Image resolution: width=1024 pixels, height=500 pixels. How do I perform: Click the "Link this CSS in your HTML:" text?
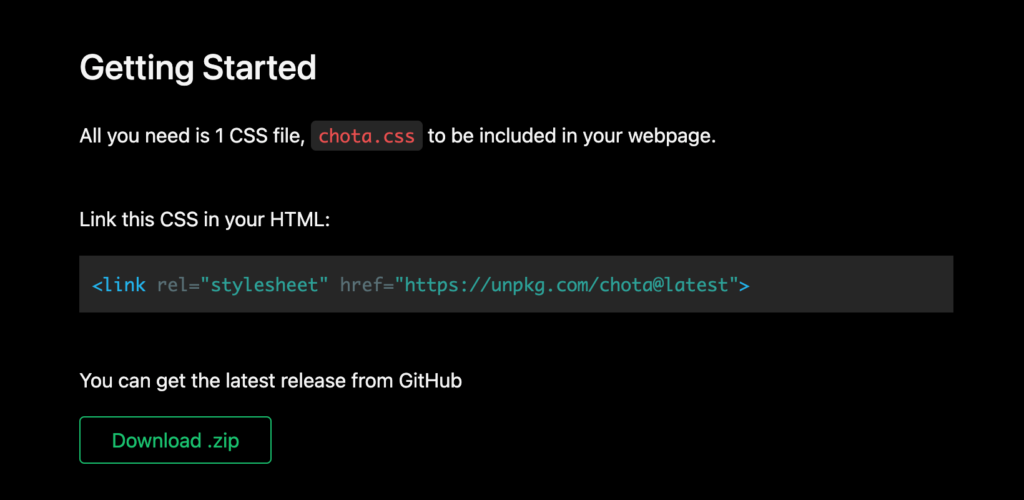point(205,220)
